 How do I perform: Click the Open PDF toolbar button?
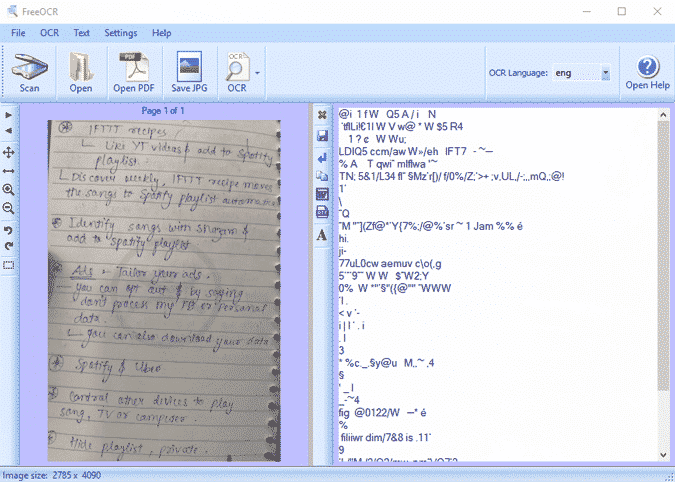(134, 72)
